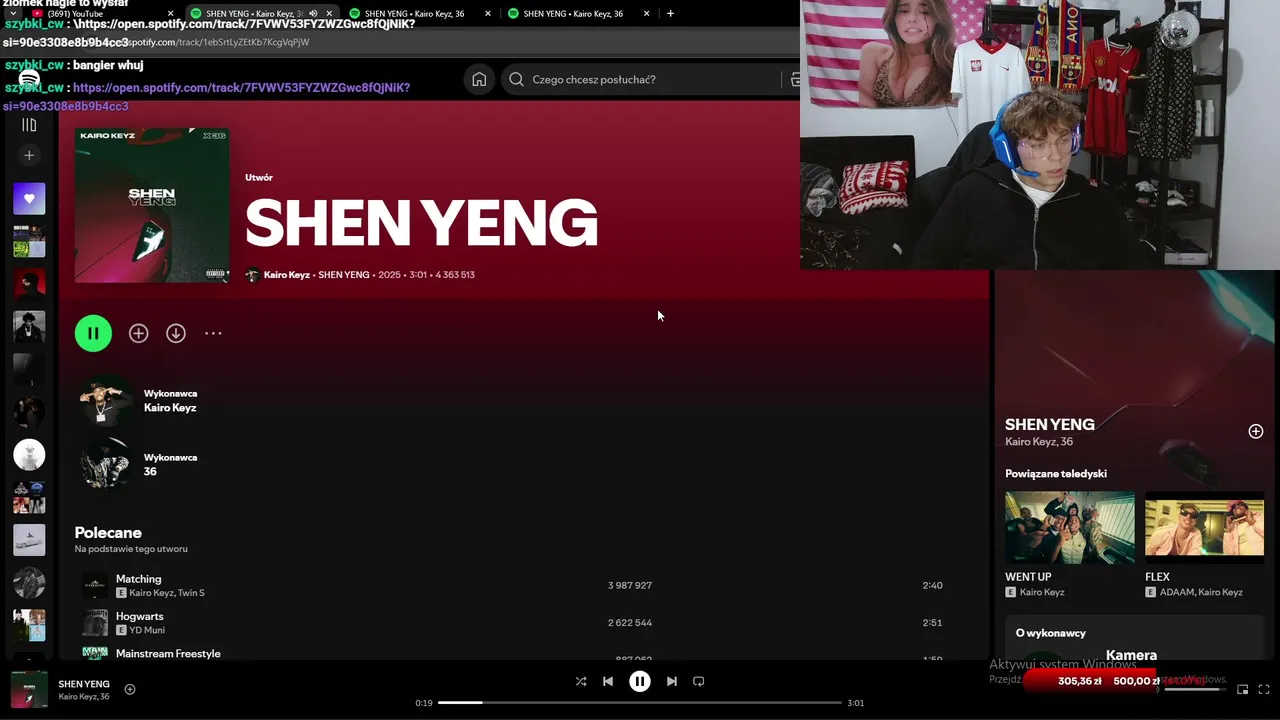Open the Kairo Keyz avatar in the header
Image resolution: width=1280 pixels, height=720 pixels.
click(252, 275)
